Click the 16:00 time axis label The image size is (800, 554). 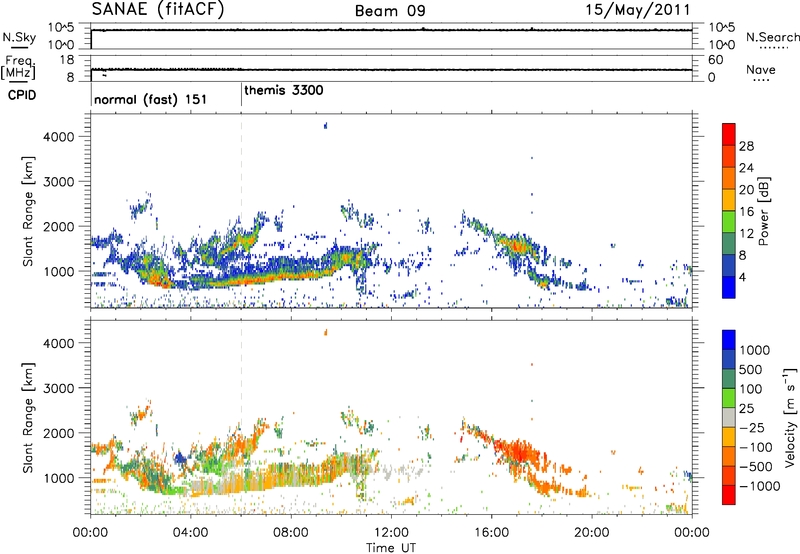point(491,532)
